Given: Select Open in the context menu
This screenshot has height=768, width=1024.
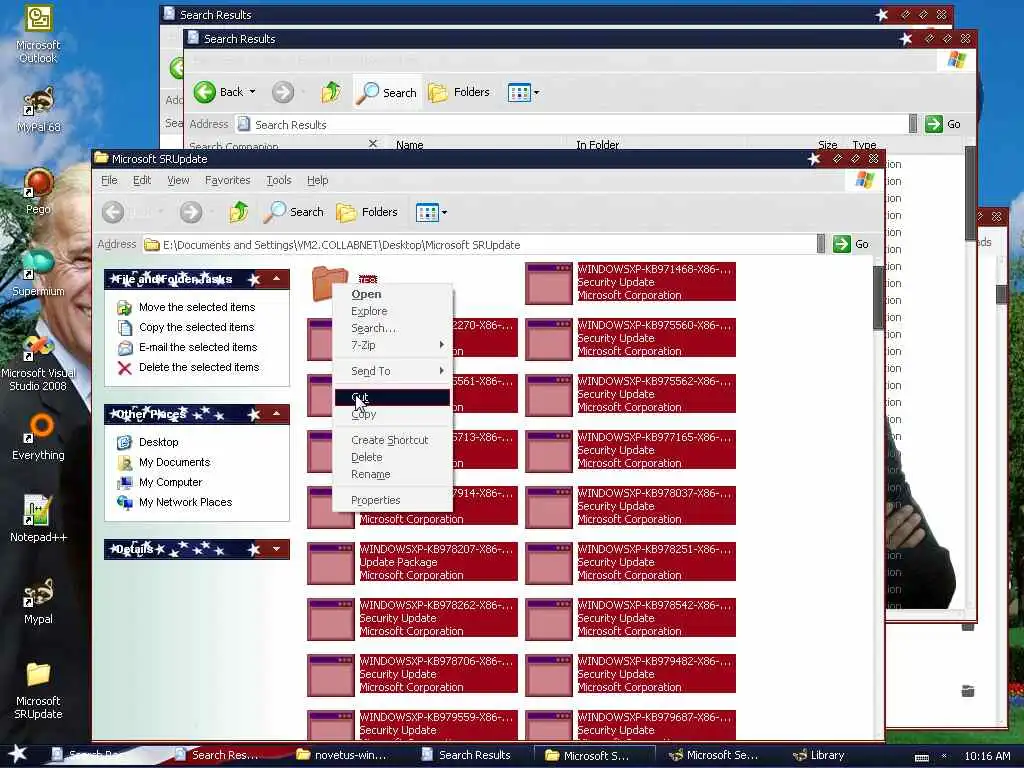Looking at the screenshot, I should pos(392,294).
